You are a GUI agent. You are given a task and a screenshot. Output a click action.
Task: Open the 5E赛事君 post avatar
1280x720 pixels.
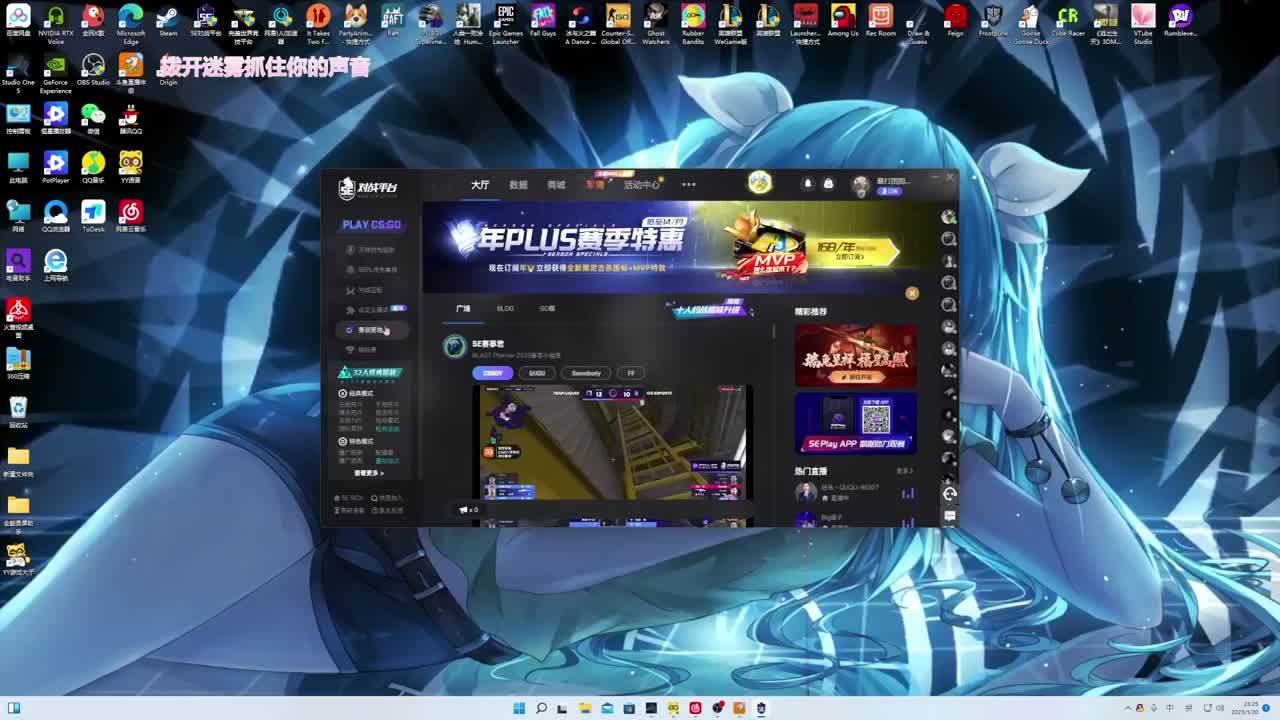coord(455,347)
